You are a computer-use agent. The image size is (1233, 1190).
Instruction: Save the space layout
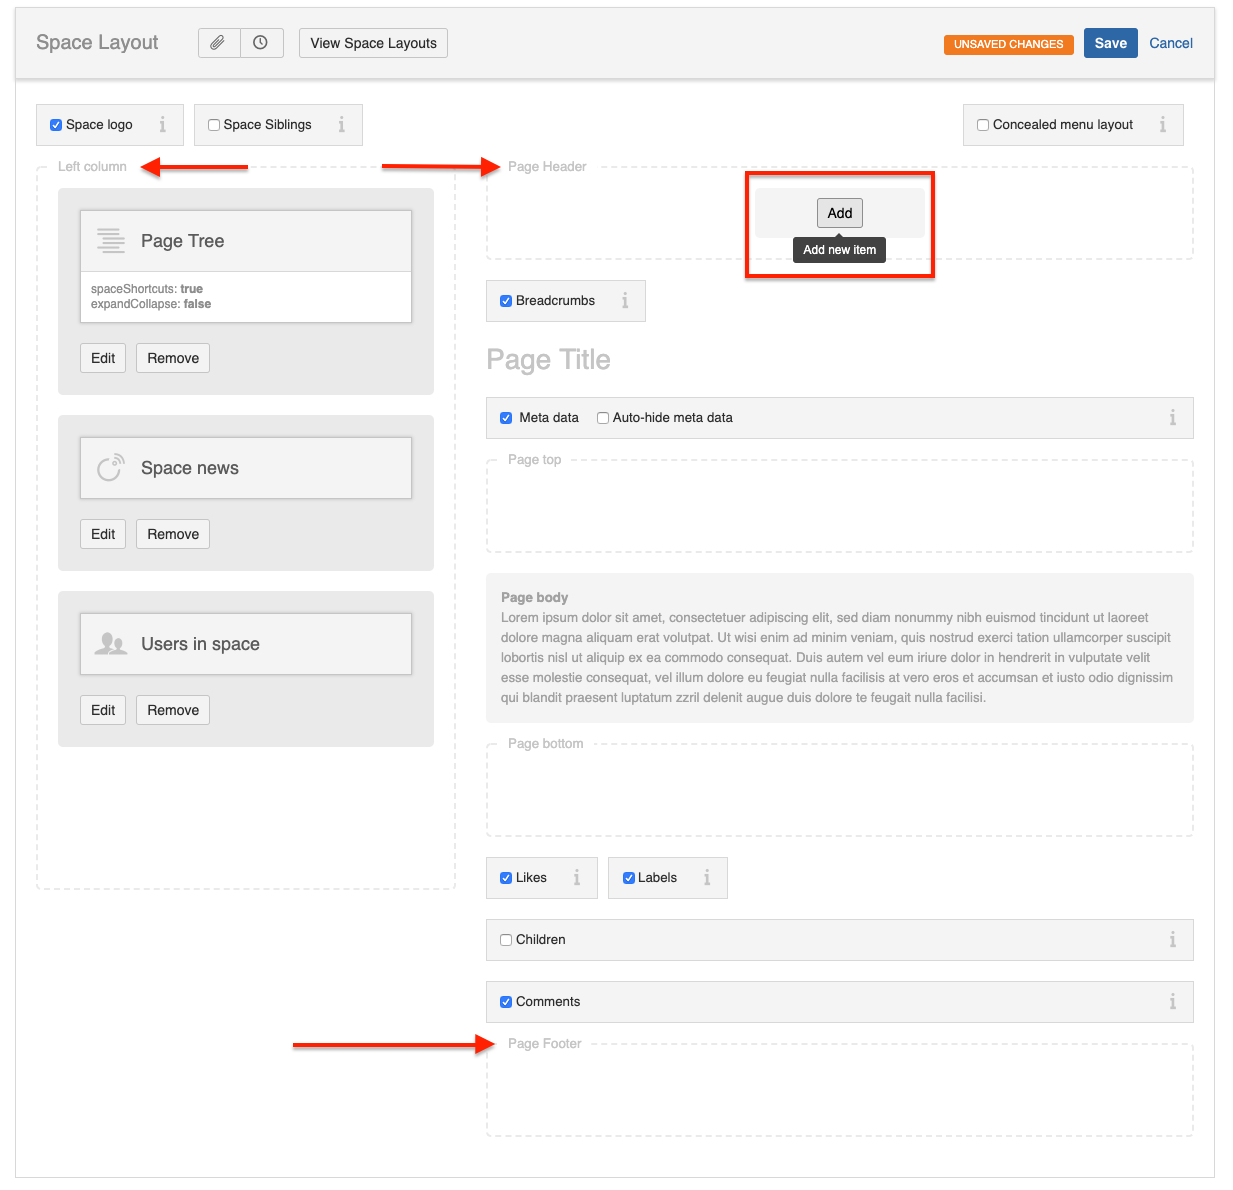[x=1110, y=43]
